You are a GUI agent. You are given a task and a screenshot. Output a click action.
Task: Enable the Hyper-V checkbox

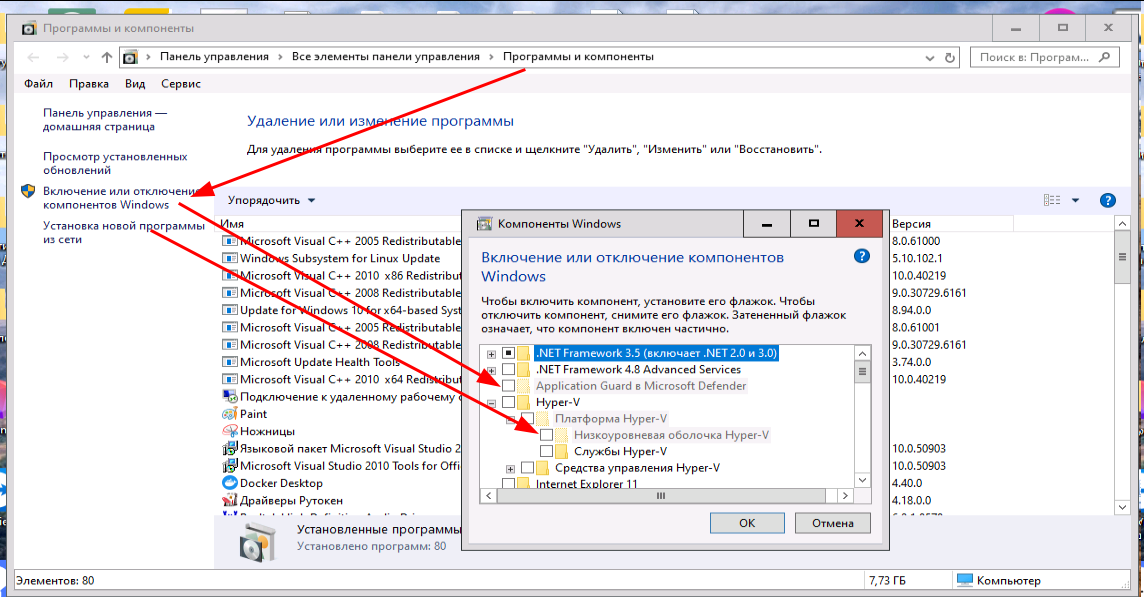509,402
